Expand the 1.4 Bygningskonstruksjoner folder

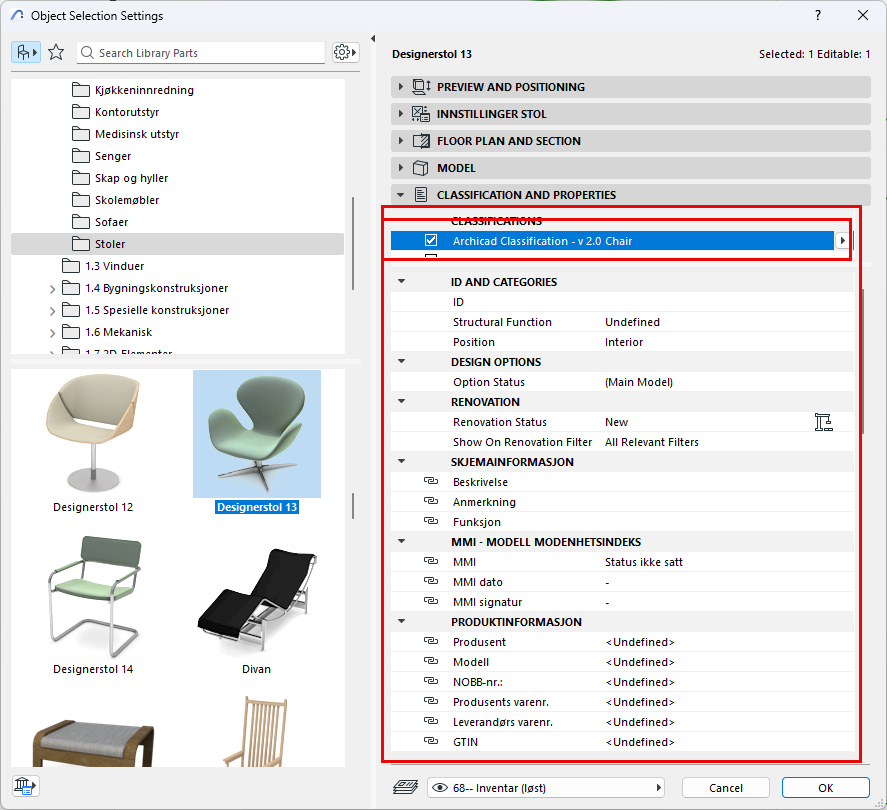tap(52, 288)
